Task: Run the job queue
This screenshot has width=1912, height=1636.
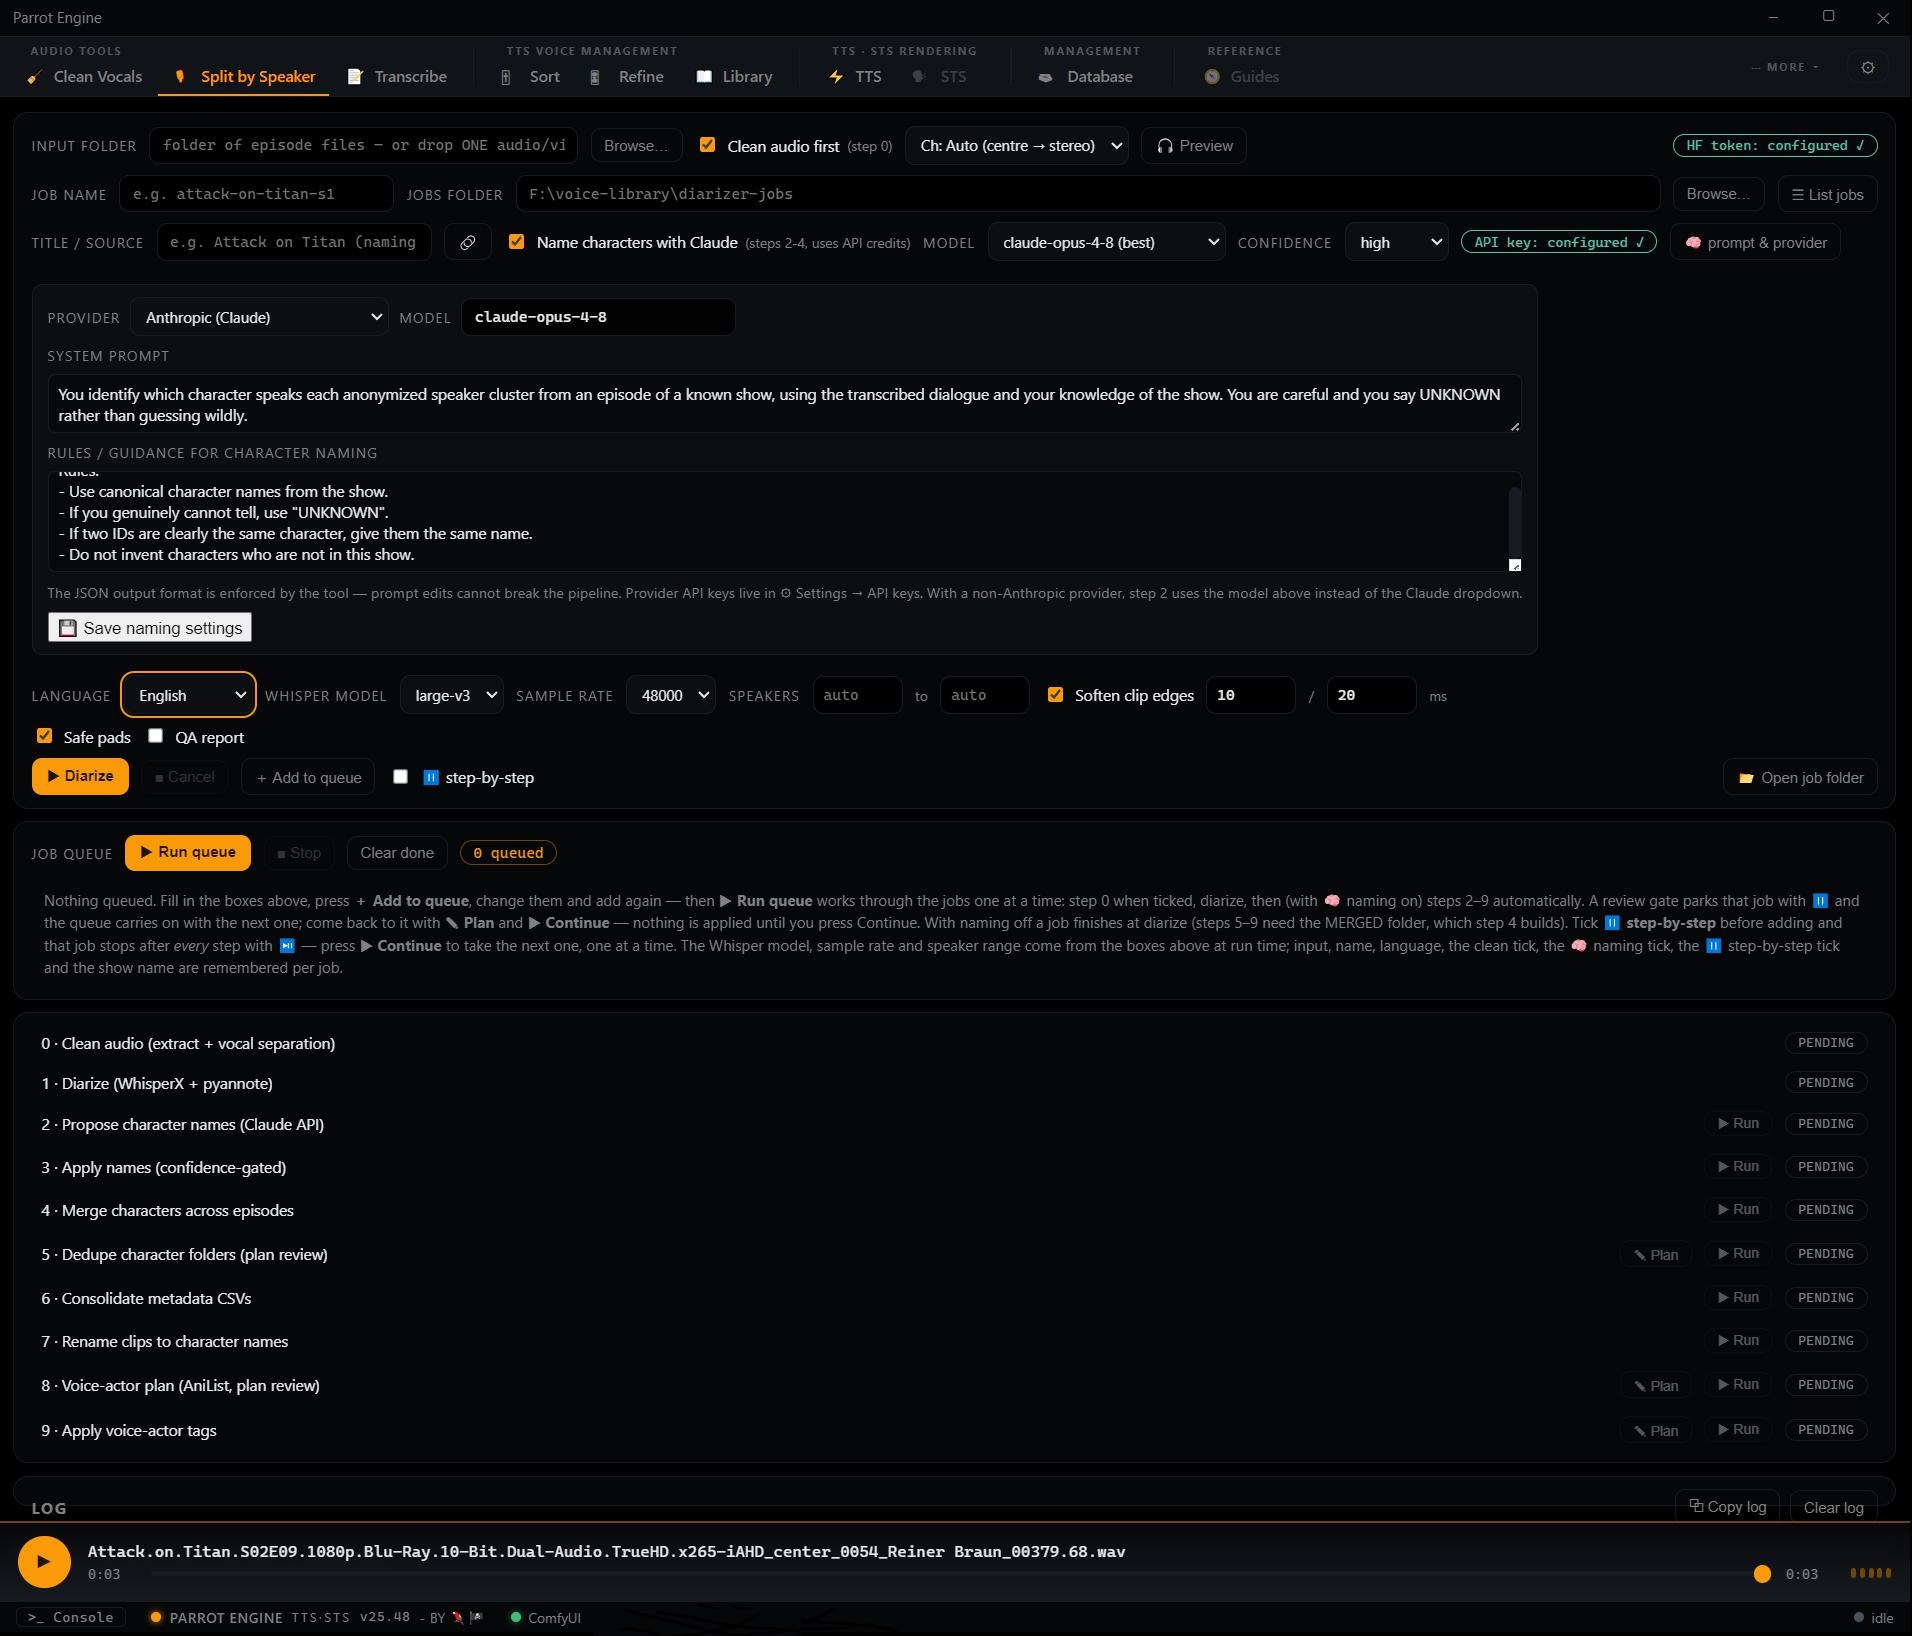Action: pyautogui.click(x=188, y=853)
